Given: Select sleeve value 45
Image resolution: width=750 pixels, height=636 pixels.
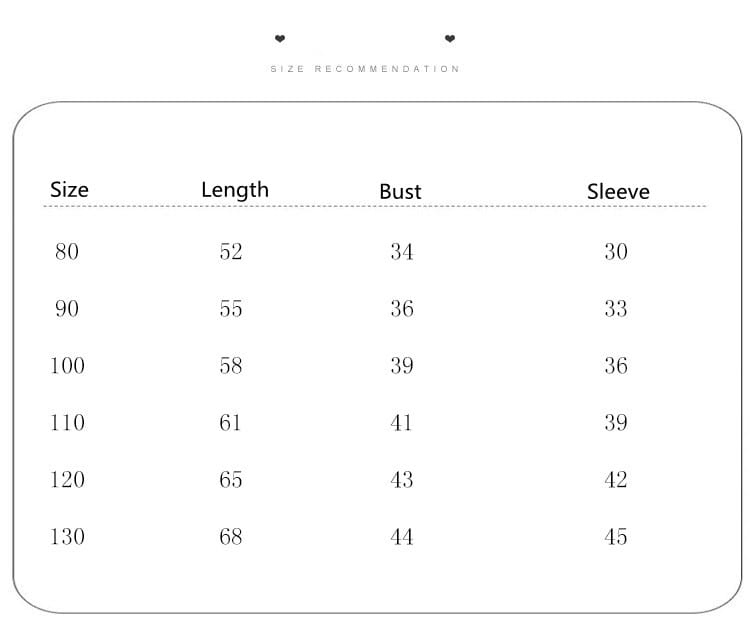Looking at the screenshot, I should 616,536.
